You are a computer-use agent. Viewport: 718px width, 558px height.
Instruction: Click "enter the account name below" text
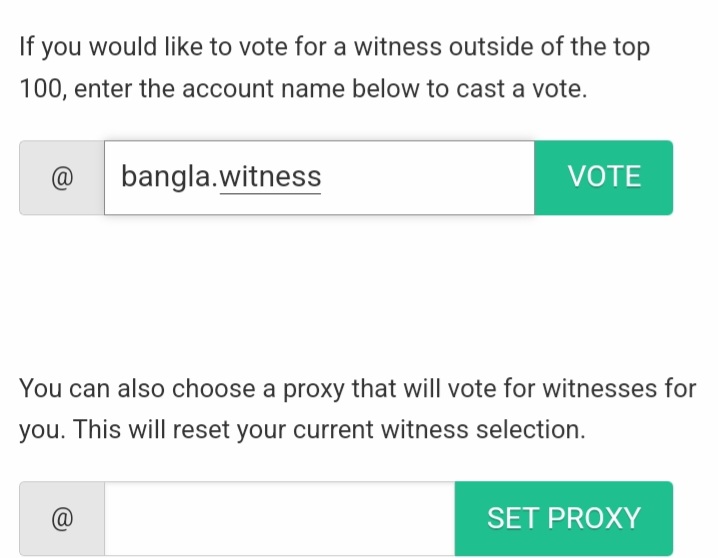[x=248, y=89]
